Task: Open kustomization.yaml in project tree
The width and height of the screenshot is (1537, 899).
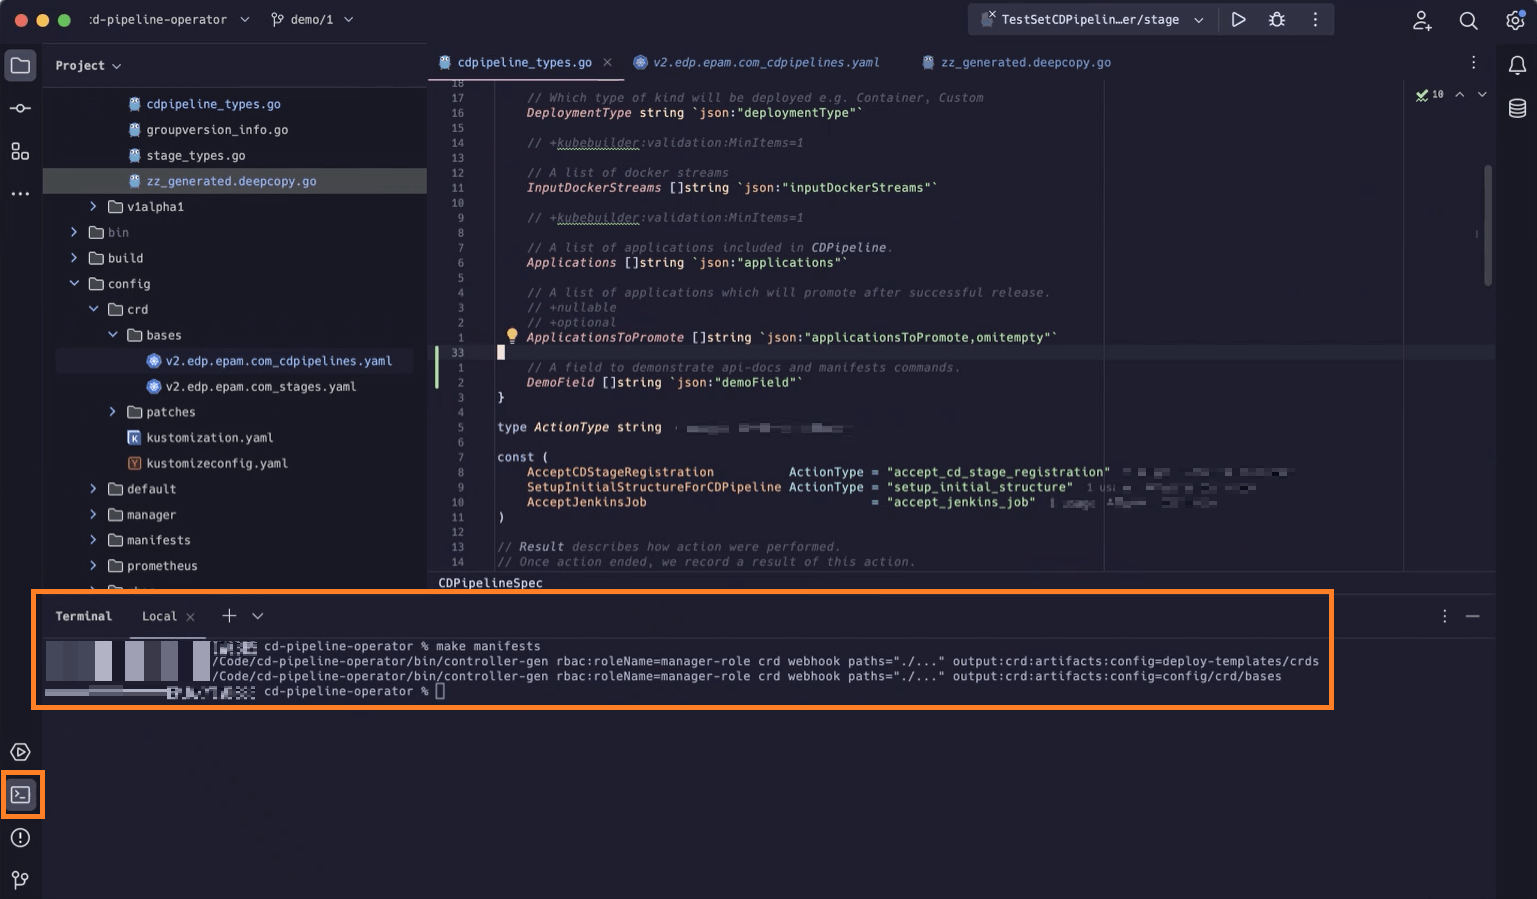Action: click(209, 438)
